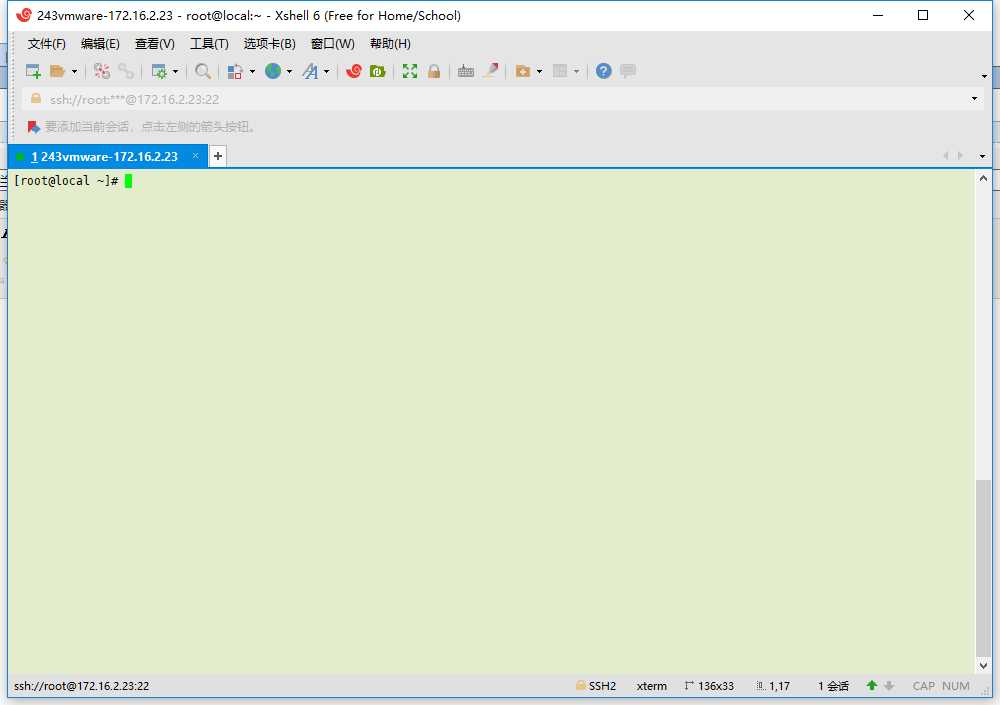Viewport: 1000px width, 705px height.
Task: Open the 文件(F) menu
Action: point(47,44)
